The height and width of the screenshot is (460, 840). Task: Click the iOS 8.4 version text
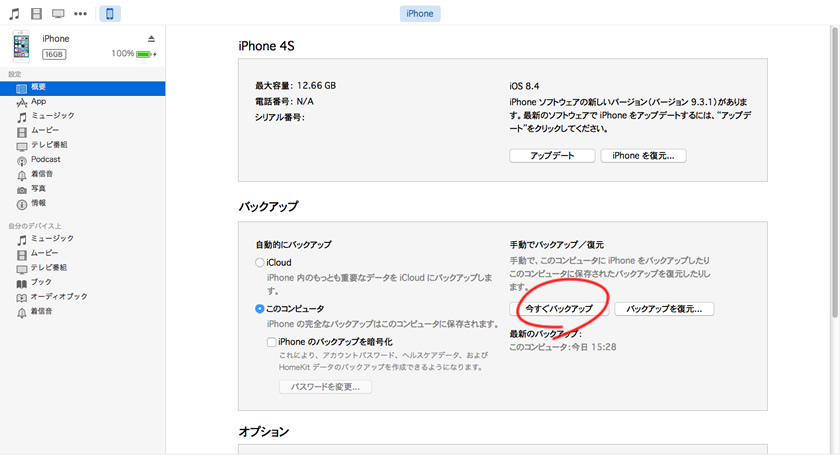click(x=524, y=86)
